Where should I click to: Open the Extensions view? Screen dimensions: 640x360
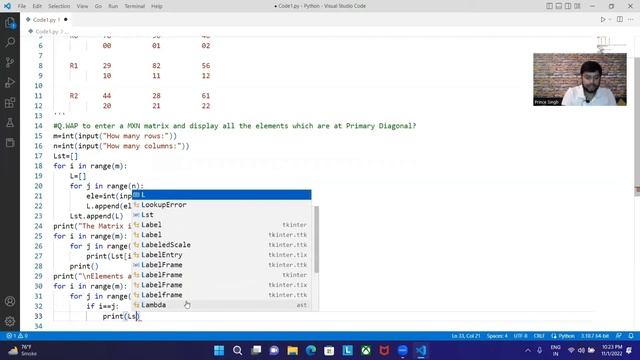coord(10,102)
